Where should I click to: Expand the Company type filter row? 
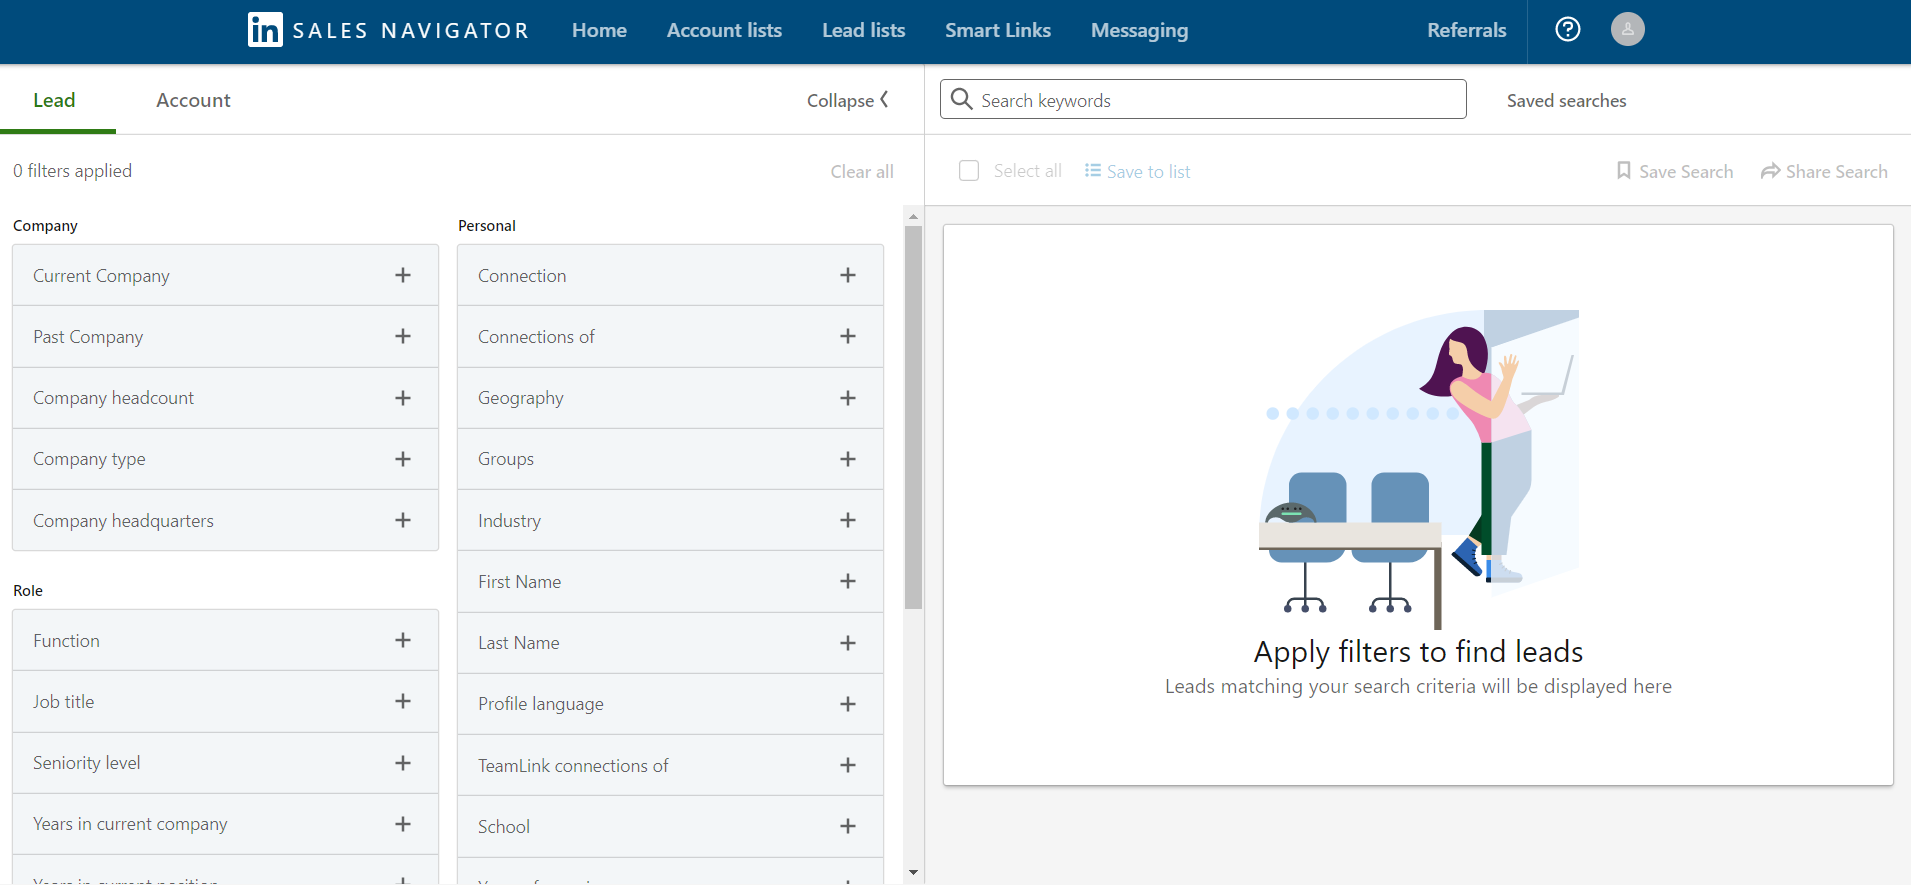pos(225,459)
